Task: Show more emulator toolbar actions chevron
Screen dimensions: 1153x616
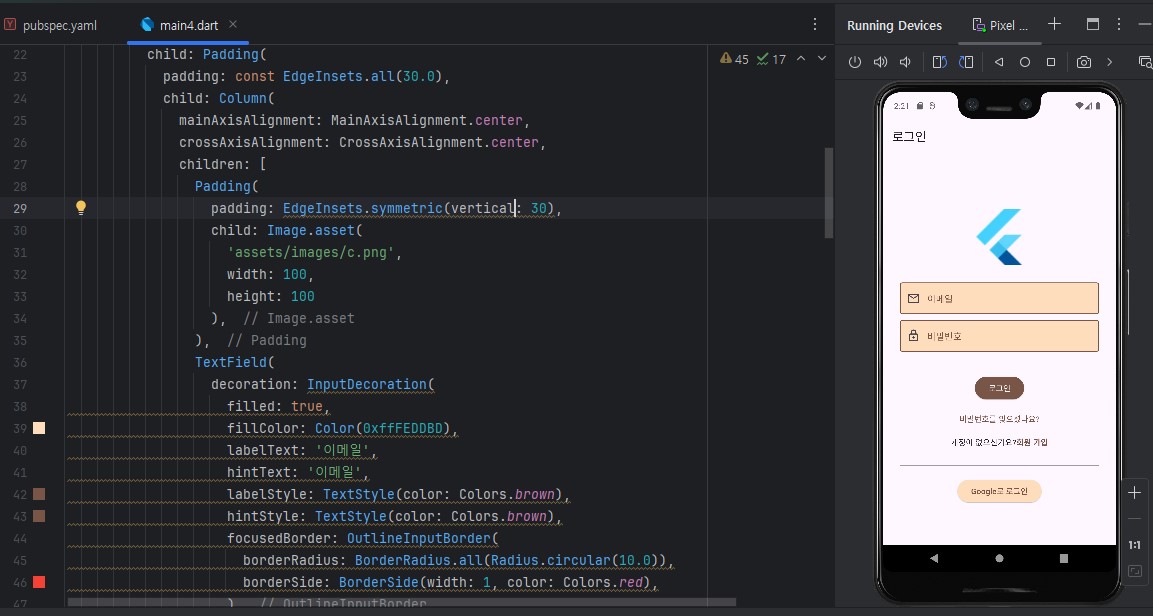Action: click(x=1110, y=62)
